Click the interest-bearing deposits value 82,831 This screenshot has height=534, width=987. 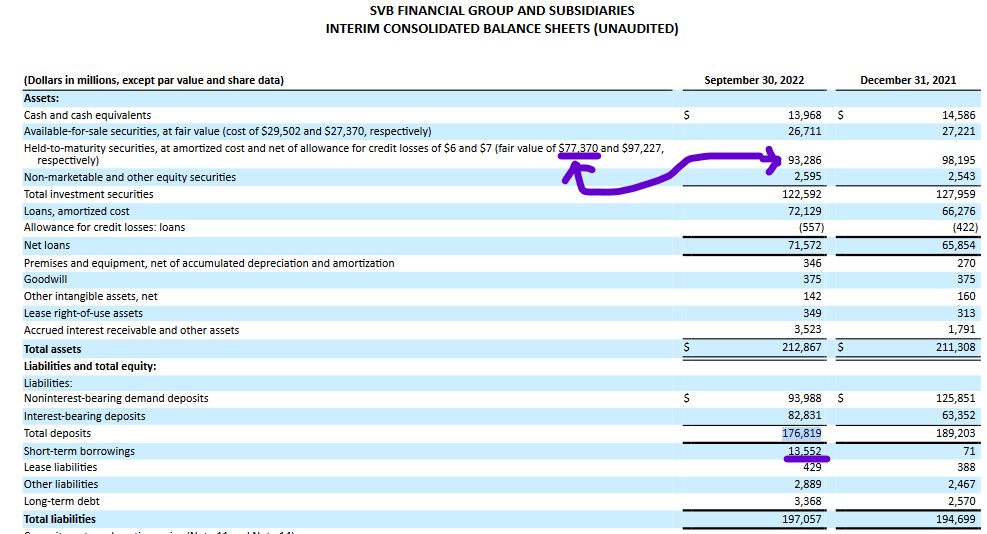coord(804,416)
